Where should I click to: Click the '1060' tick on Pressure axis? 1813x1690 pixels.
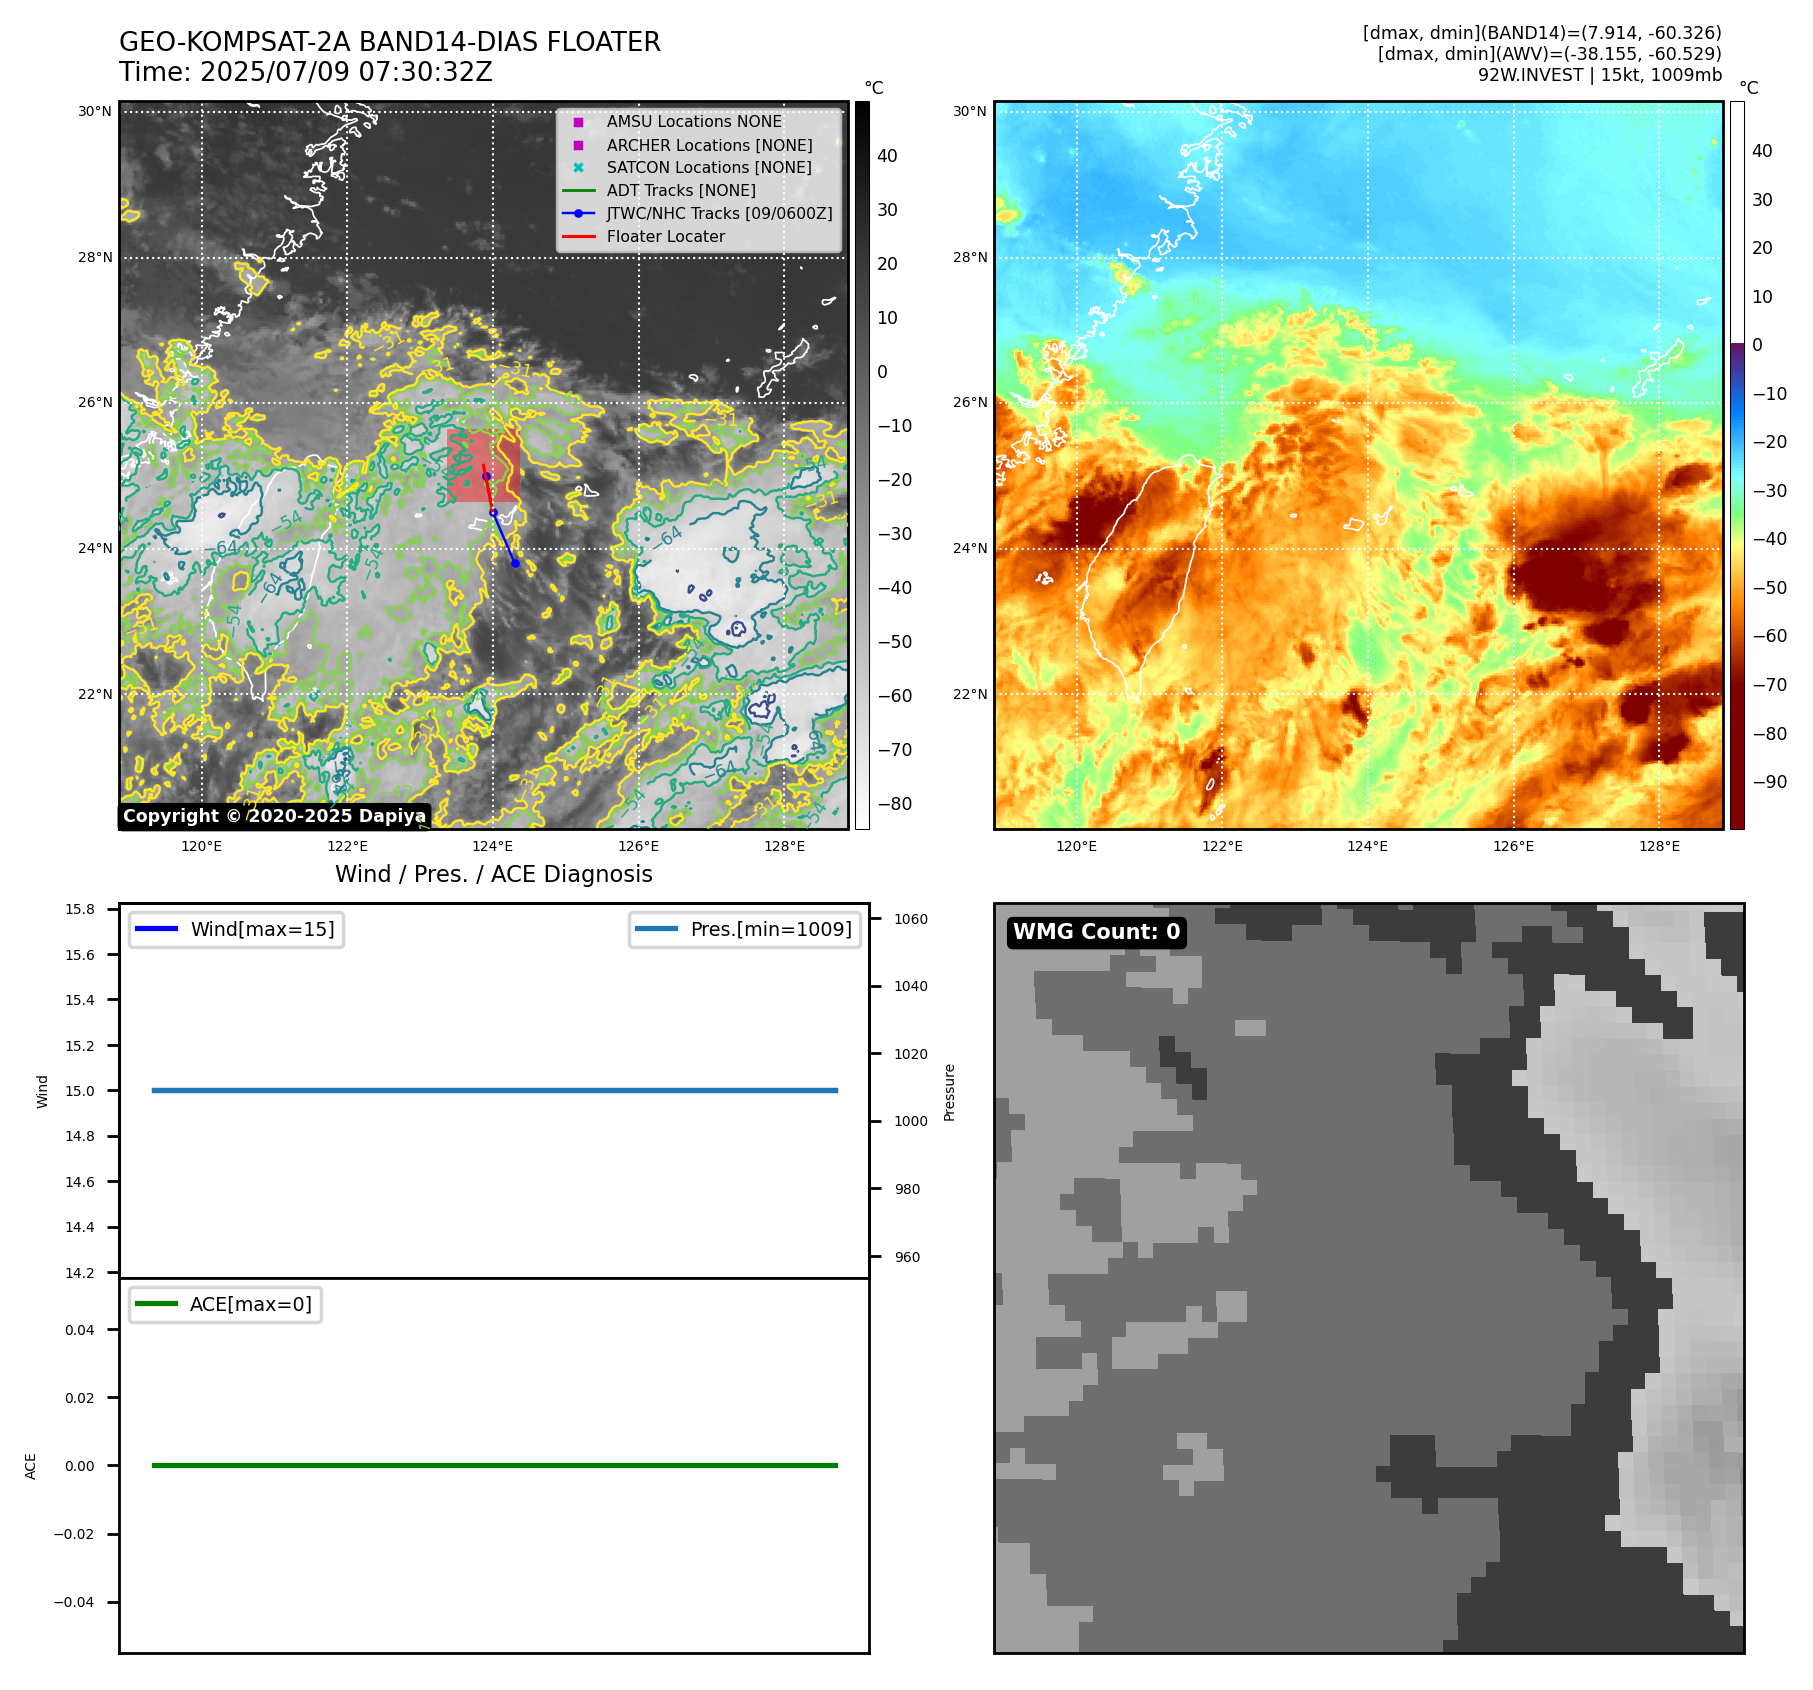tap(911, 919)
